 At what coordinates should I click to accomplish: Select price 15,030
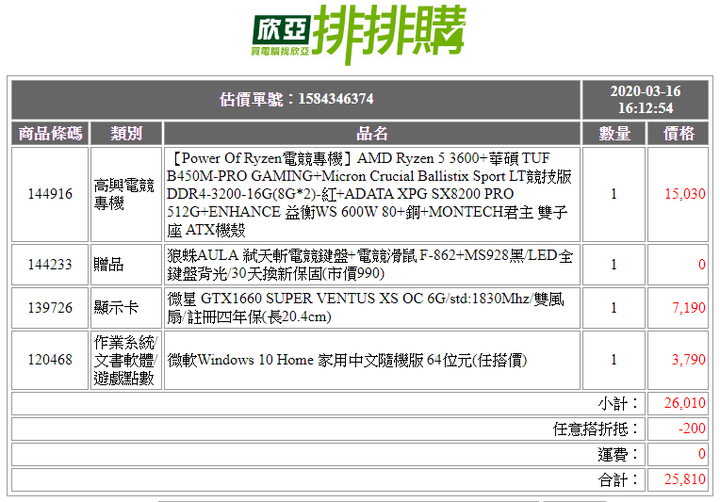685,194
